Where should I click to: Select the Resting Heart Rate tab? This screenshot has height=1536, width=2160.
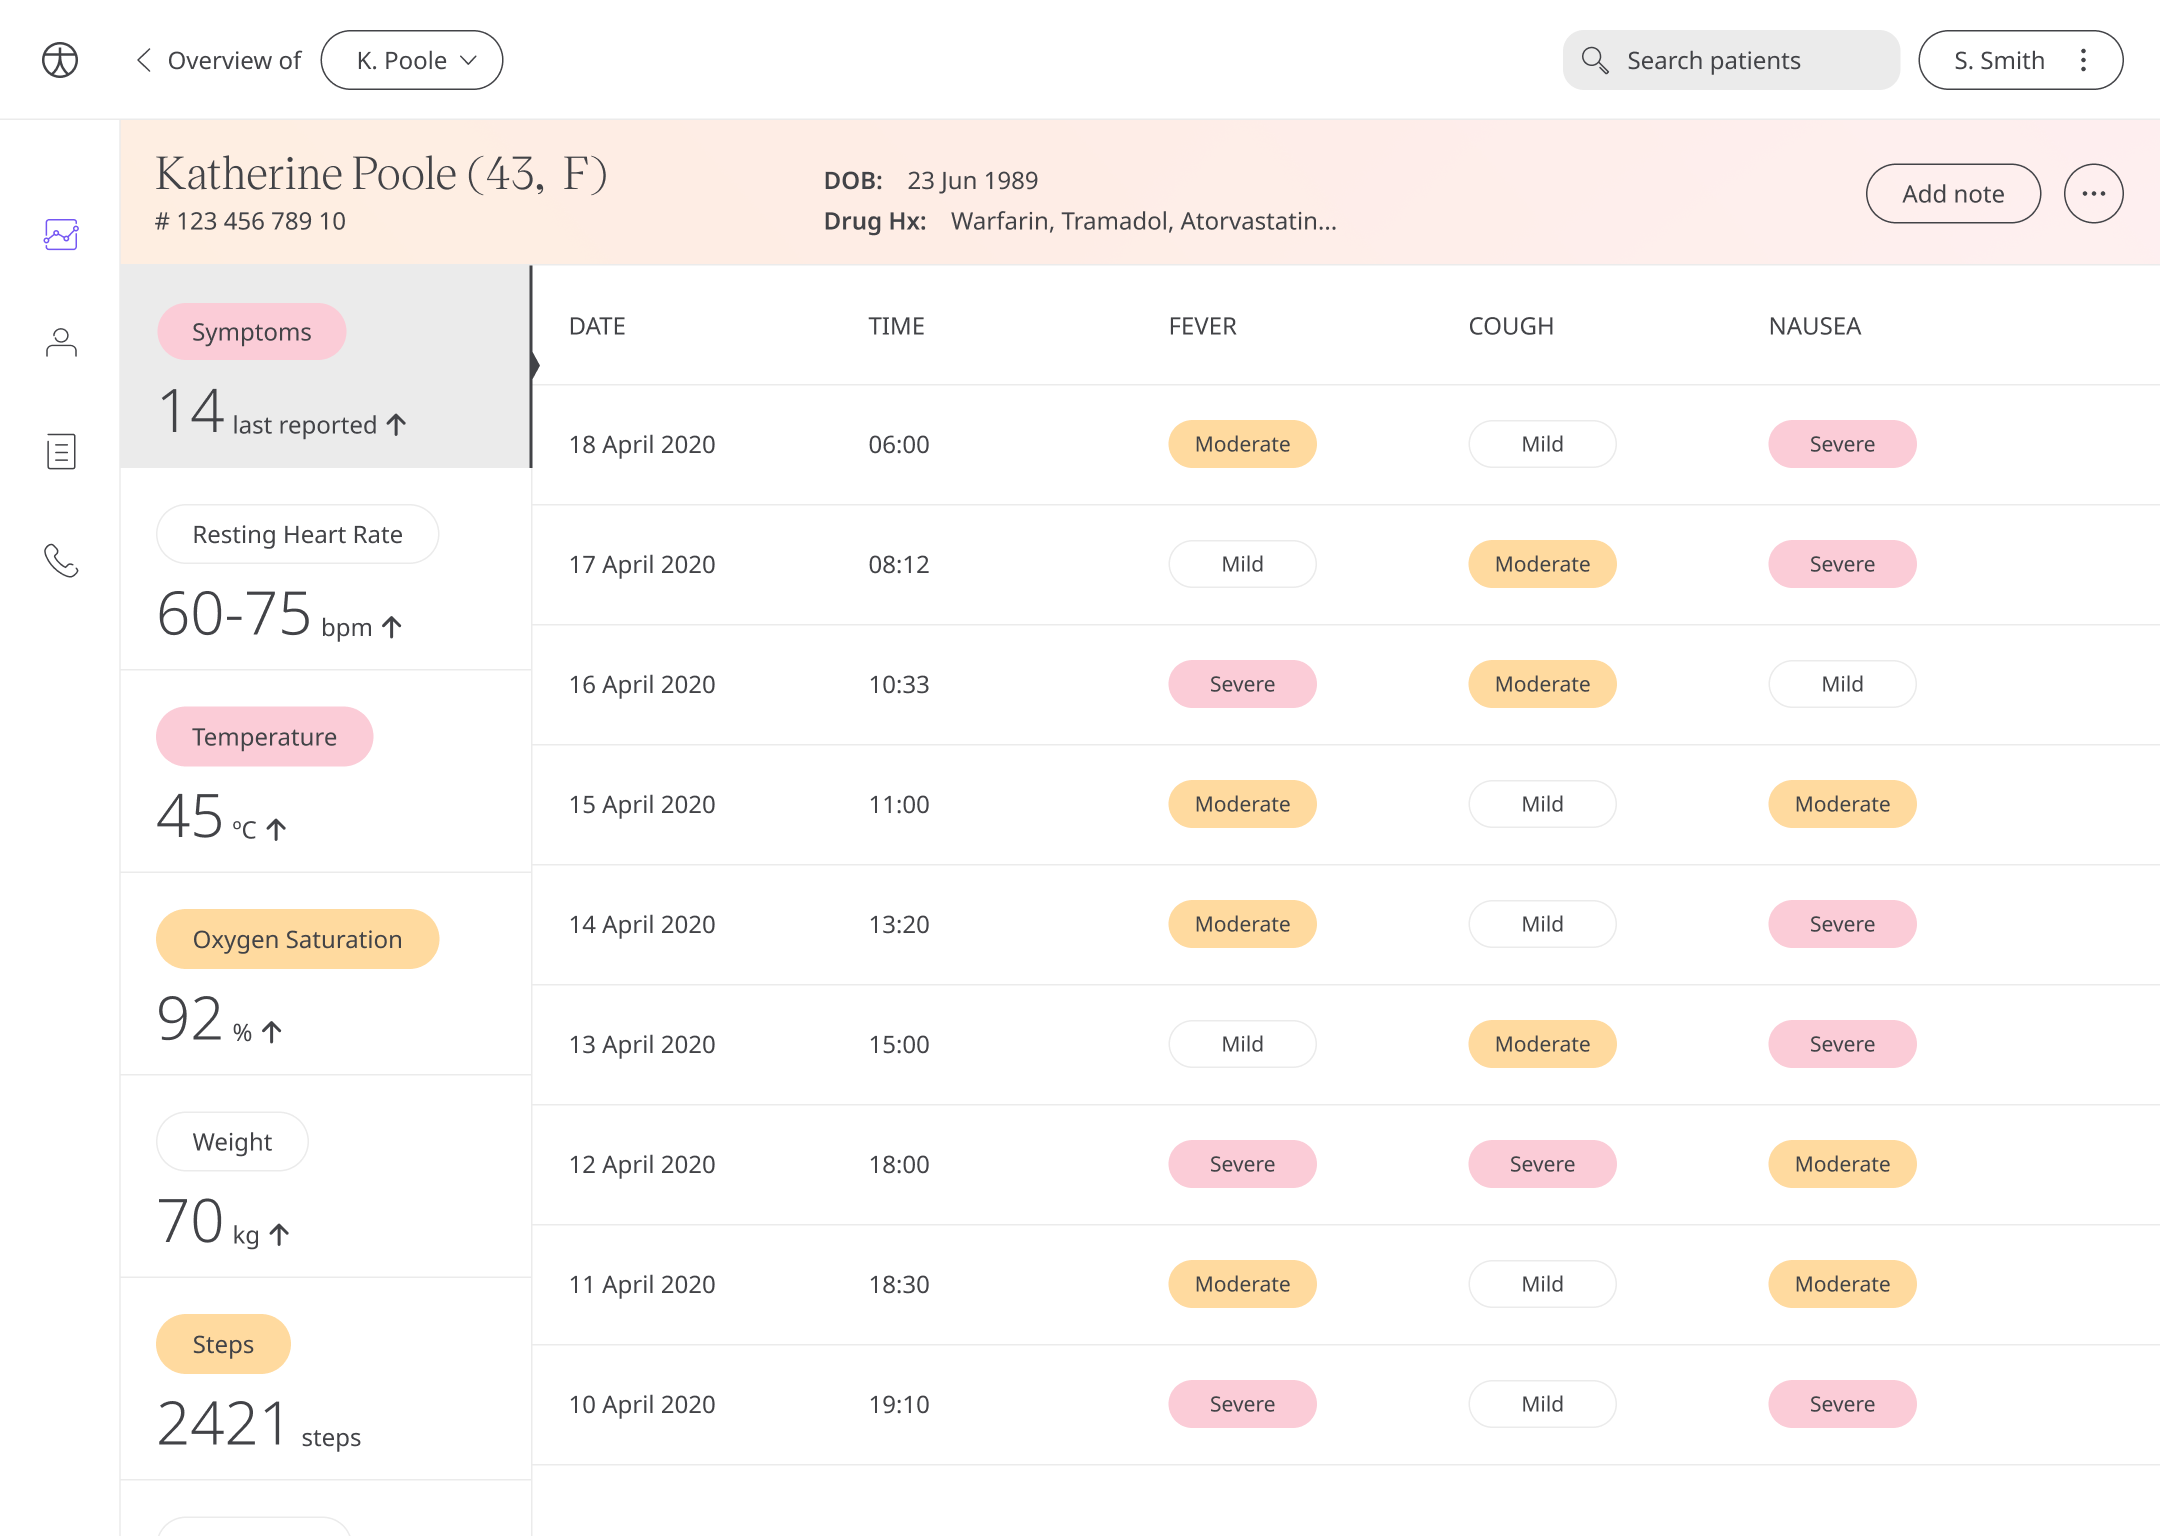297,535
